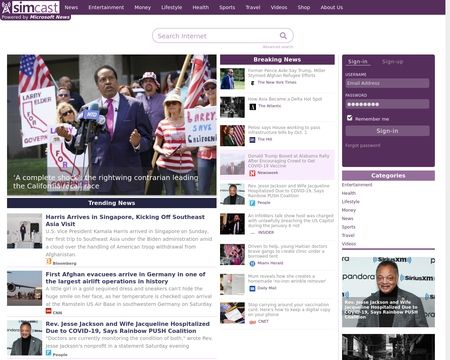Focus the password field
450x360 pixels.
(387, 104)
